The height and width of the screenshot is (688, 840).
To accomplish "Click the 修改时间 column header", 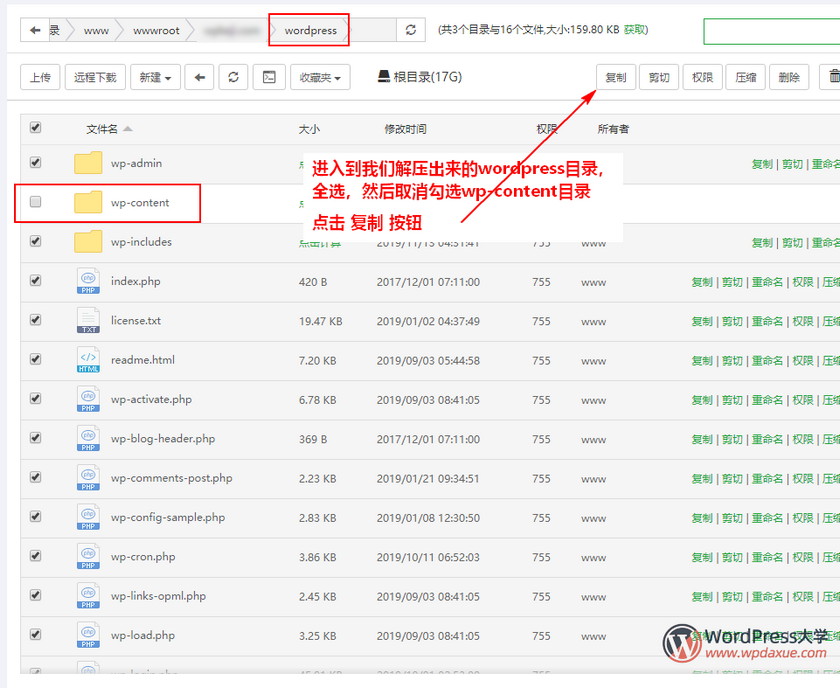I will (406, 129).
